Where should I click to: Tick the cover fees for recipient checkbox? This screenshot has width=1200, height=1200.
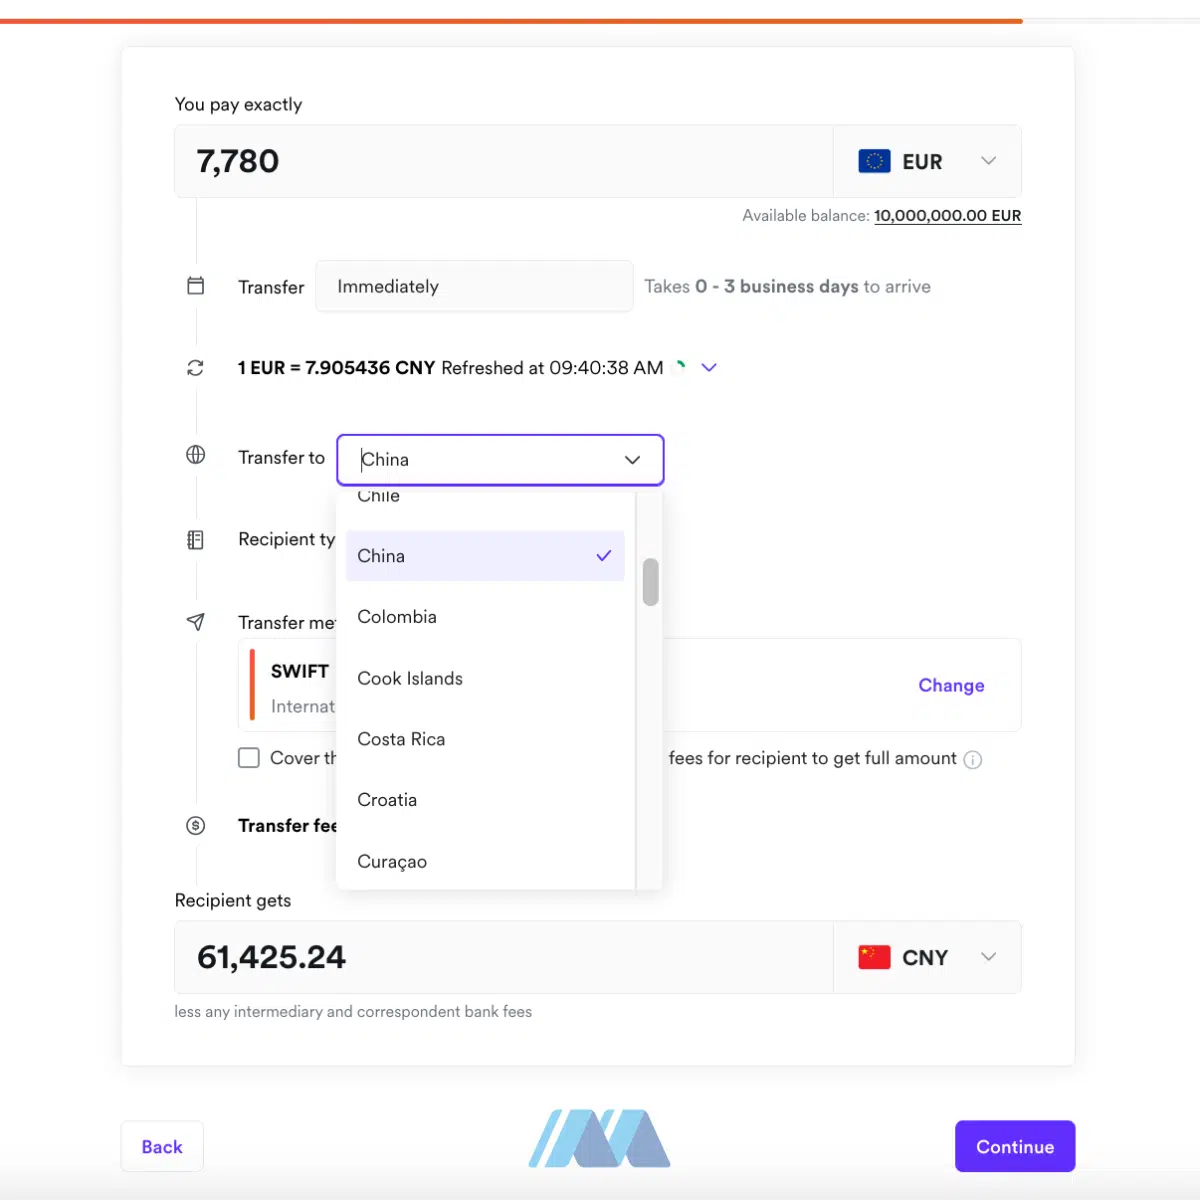249,758
